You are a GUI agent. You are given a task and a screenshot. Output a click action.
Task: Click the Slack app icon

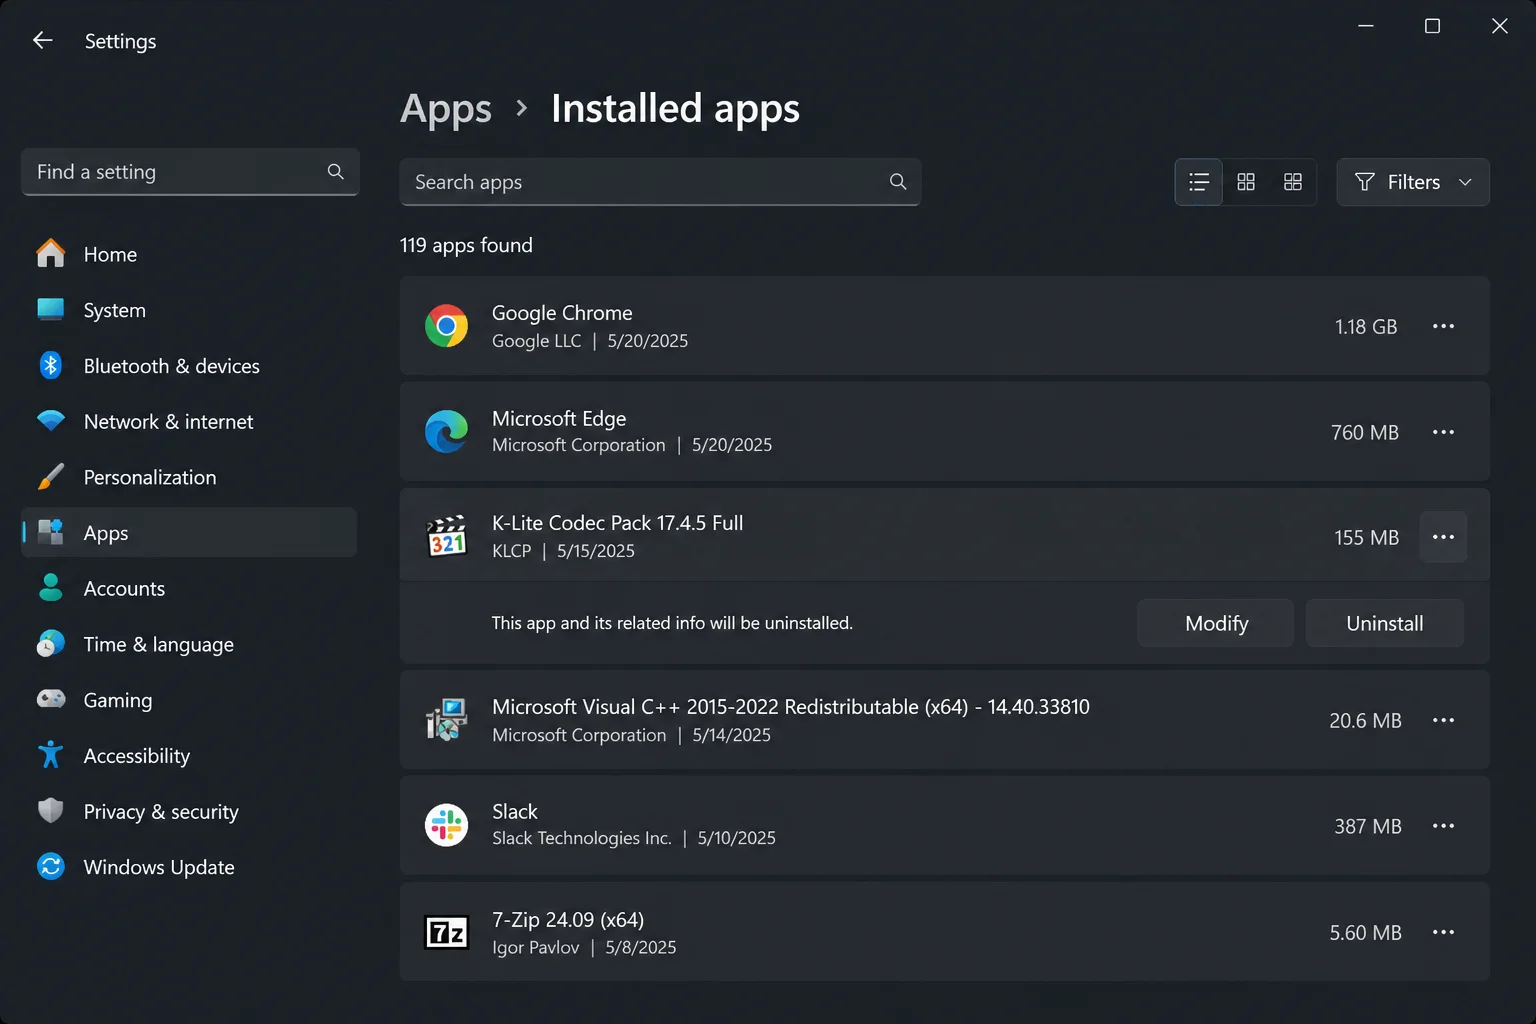(446, 826)
